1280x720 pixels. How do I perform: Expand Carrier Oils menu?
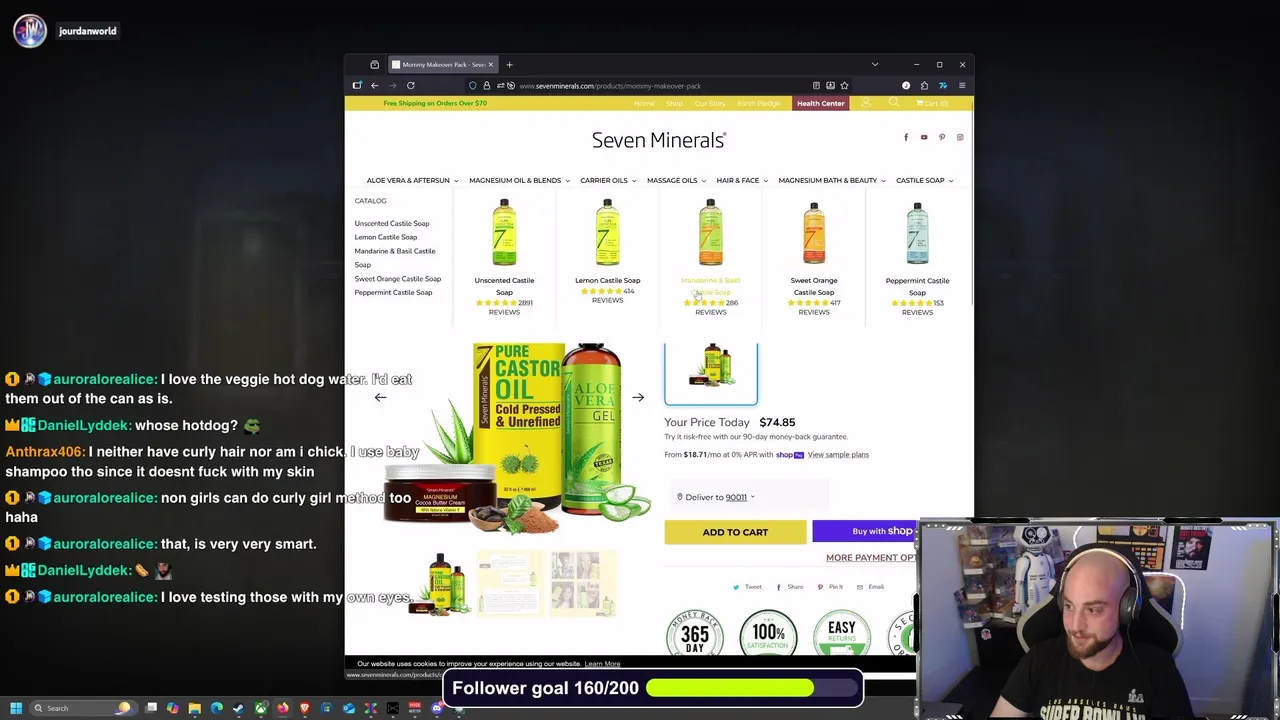[608, 181]
